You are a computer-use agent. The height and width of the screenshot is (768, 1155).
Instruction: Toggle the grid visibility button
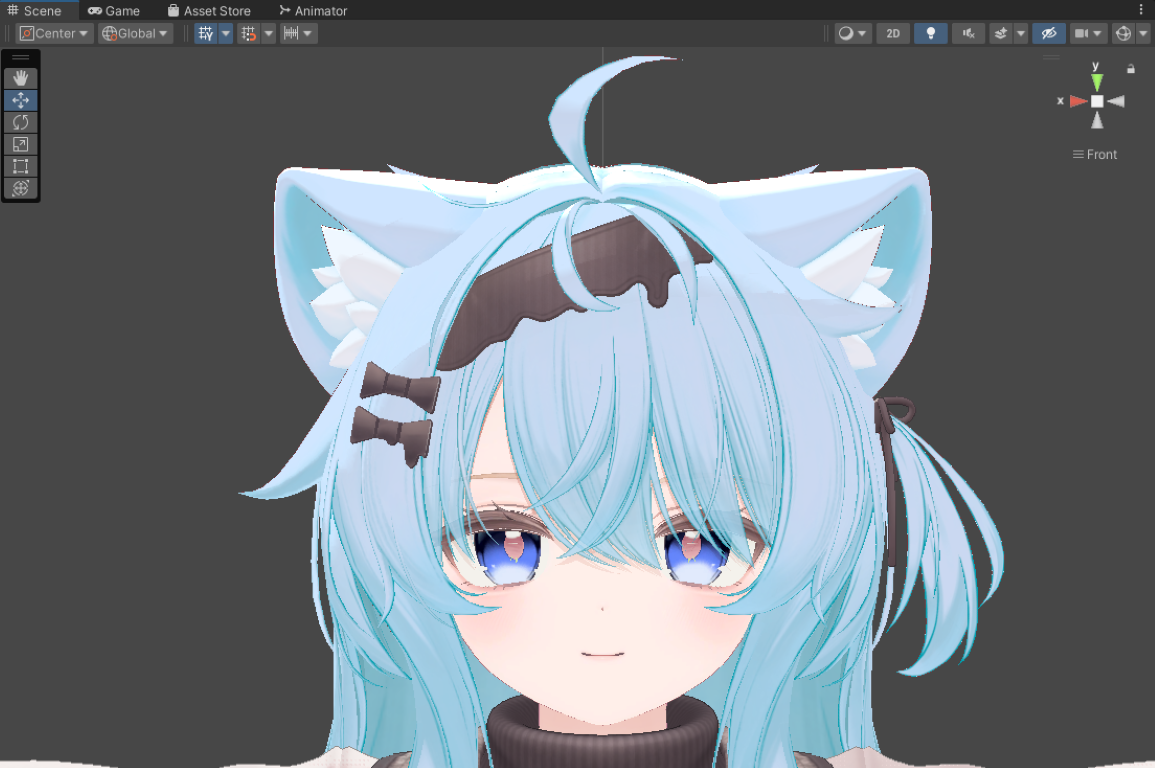point(206,33)
